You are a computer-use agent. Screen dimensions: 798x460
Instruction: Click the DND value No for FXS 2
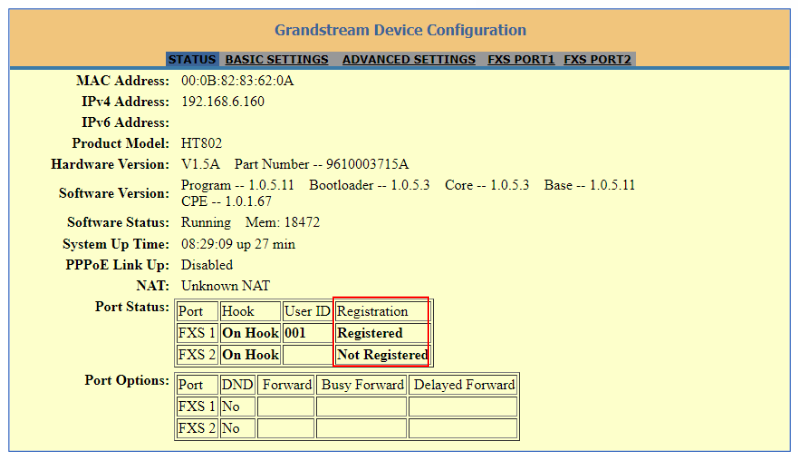pyautogui.click(x=237, y=428)
